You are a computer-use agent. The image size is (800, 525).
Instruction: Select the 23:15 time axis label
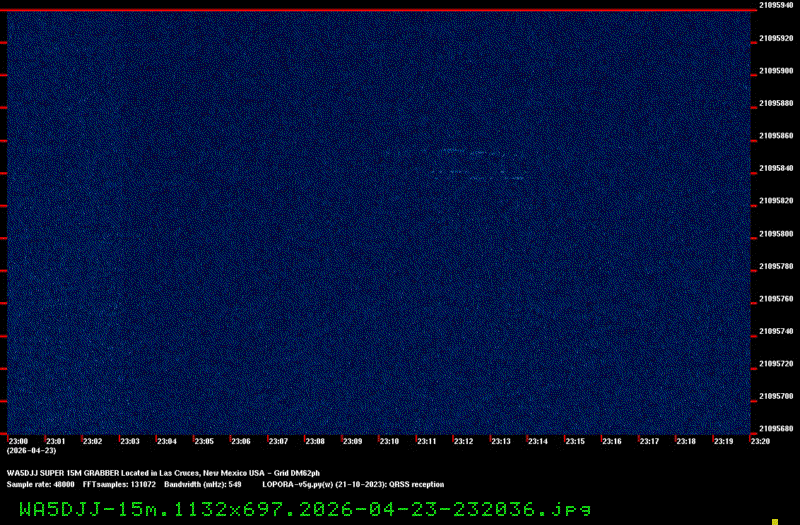pyautogui.click(x=575, y=441)
